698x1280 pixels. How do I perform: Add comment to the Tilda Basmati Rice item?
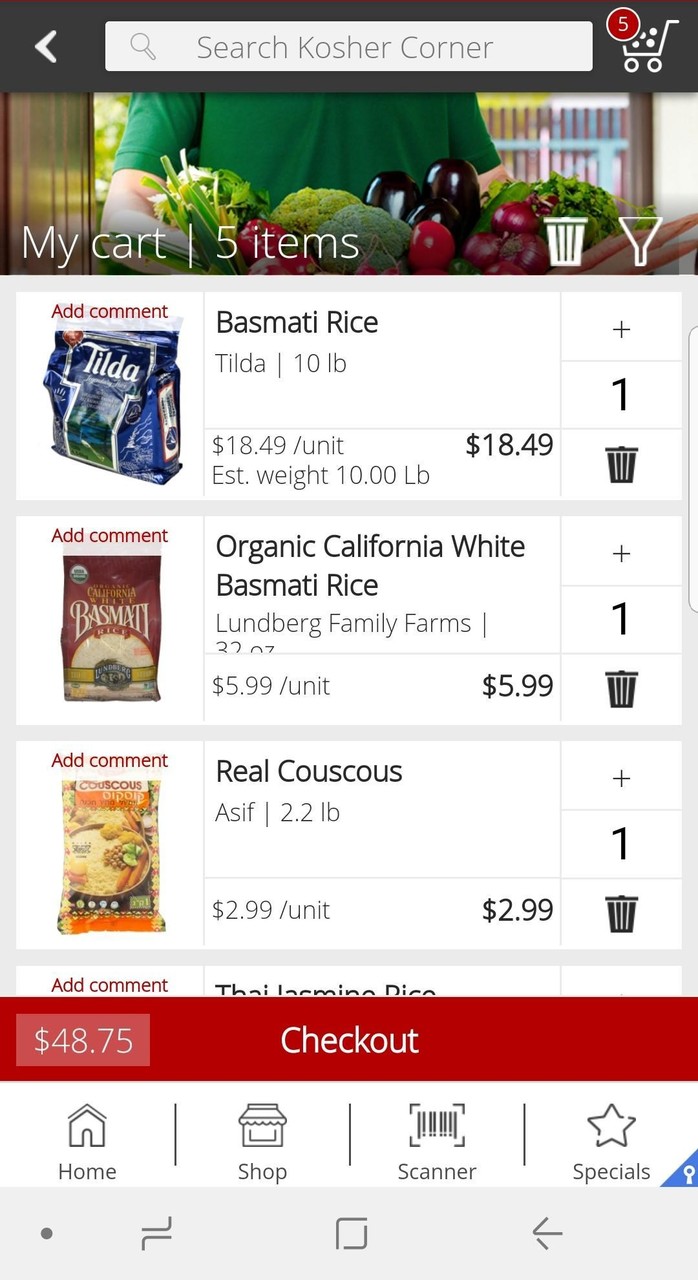109,311
